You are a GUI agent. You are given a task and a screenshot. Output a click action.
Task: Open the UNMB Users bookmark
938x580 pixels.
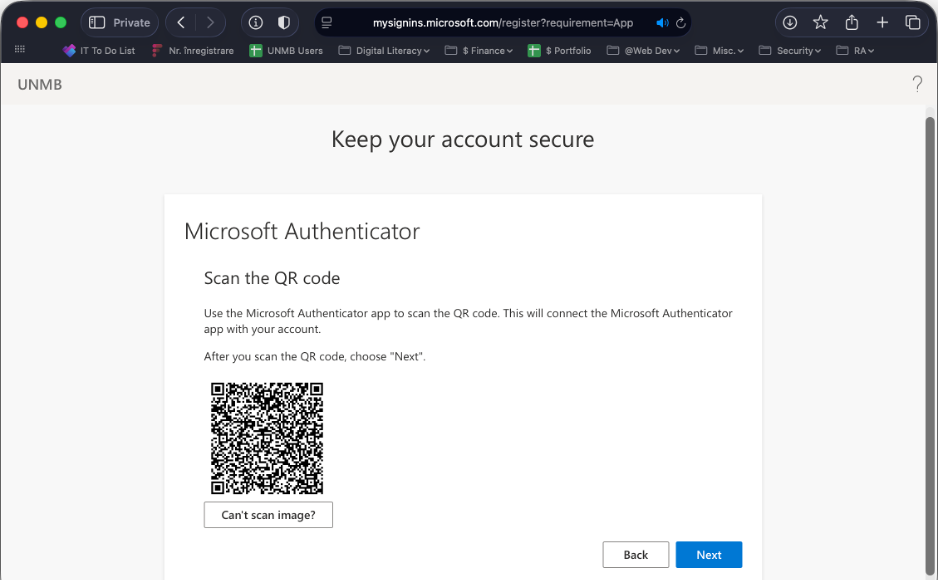(286, 50)
